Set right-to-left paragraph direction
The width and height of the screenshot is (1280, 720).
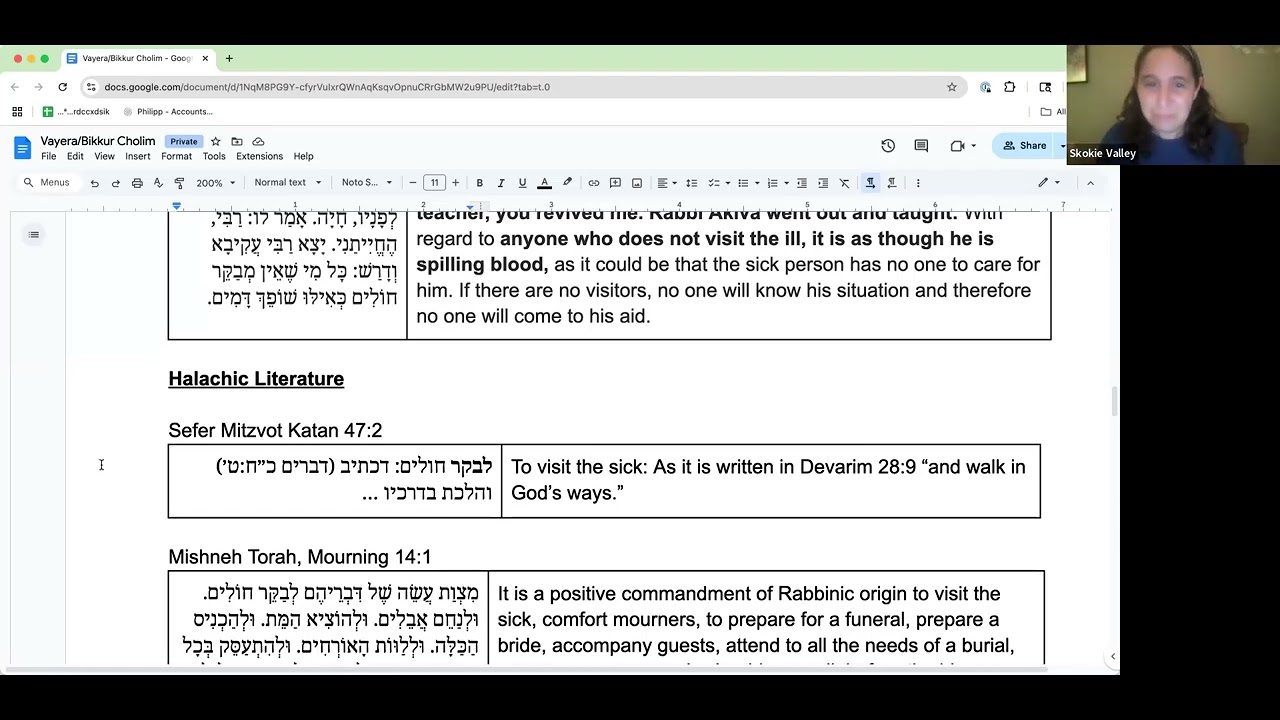[x=892, y=183]
